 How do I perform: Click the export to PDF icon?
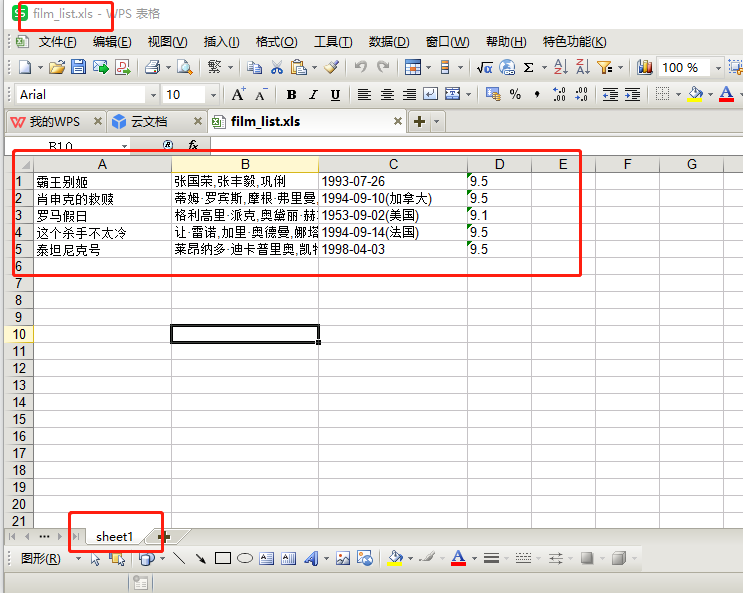[123, 67]
